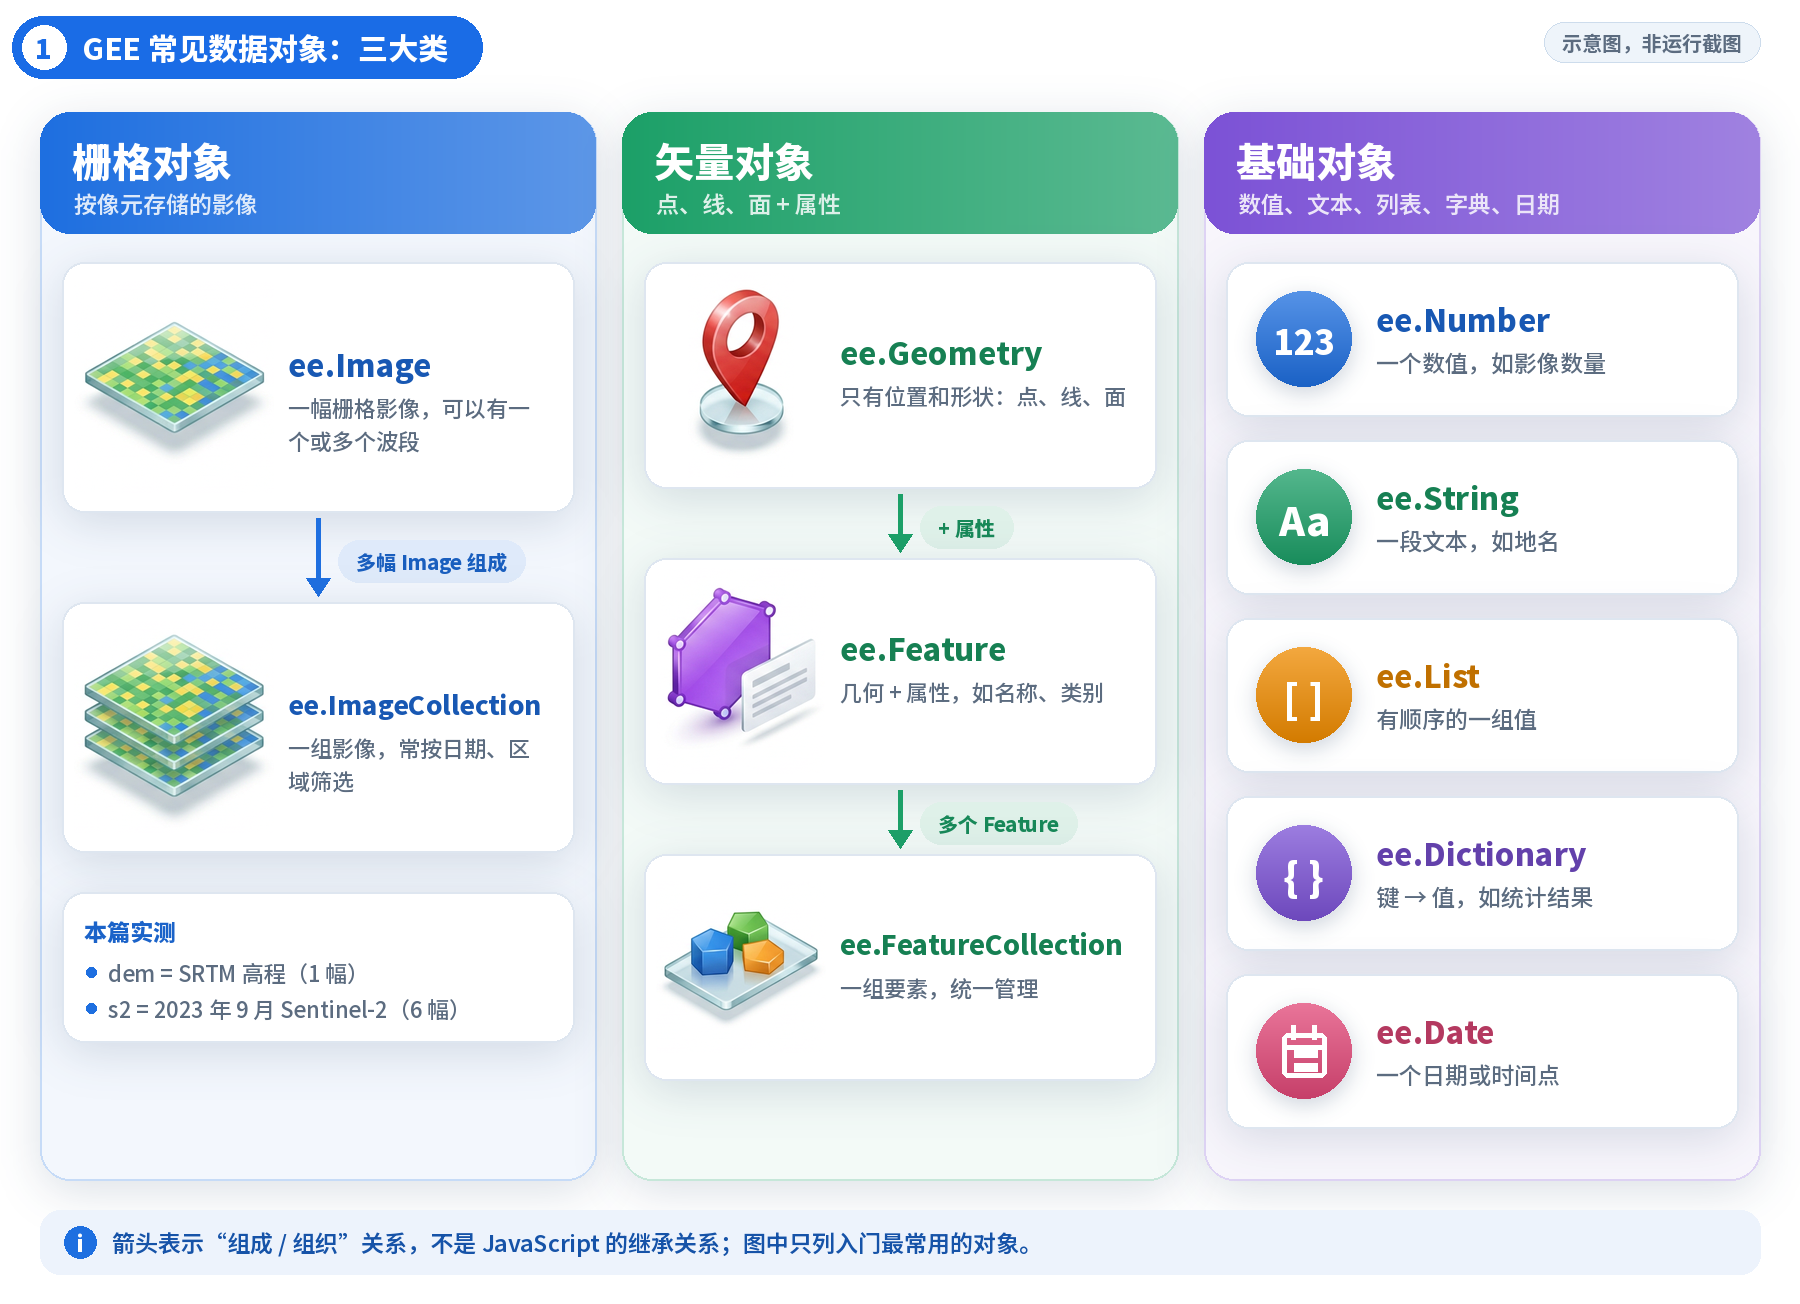Select the 基础对象 column header
The width and height of the screenshot is (1800, 1304).
1482,174
